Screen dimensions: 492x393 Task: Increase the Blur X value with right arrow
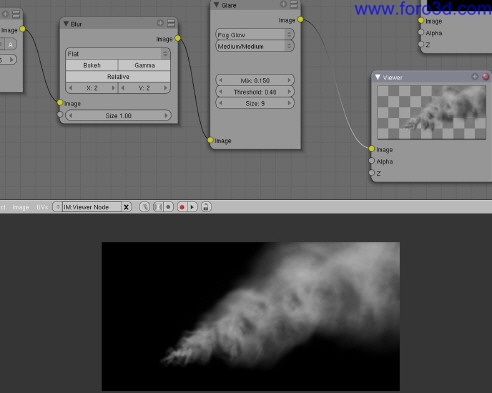coord(113,88)
